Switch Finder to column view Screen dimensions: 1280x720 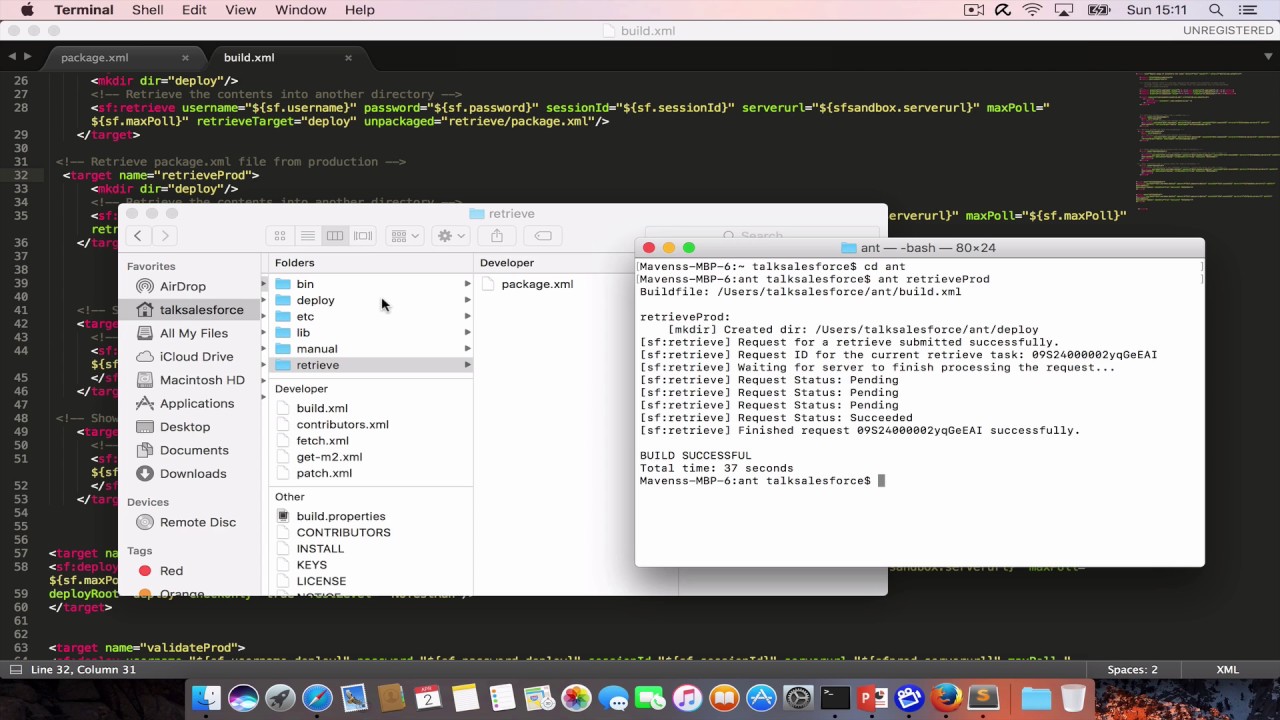pos(335,236)
